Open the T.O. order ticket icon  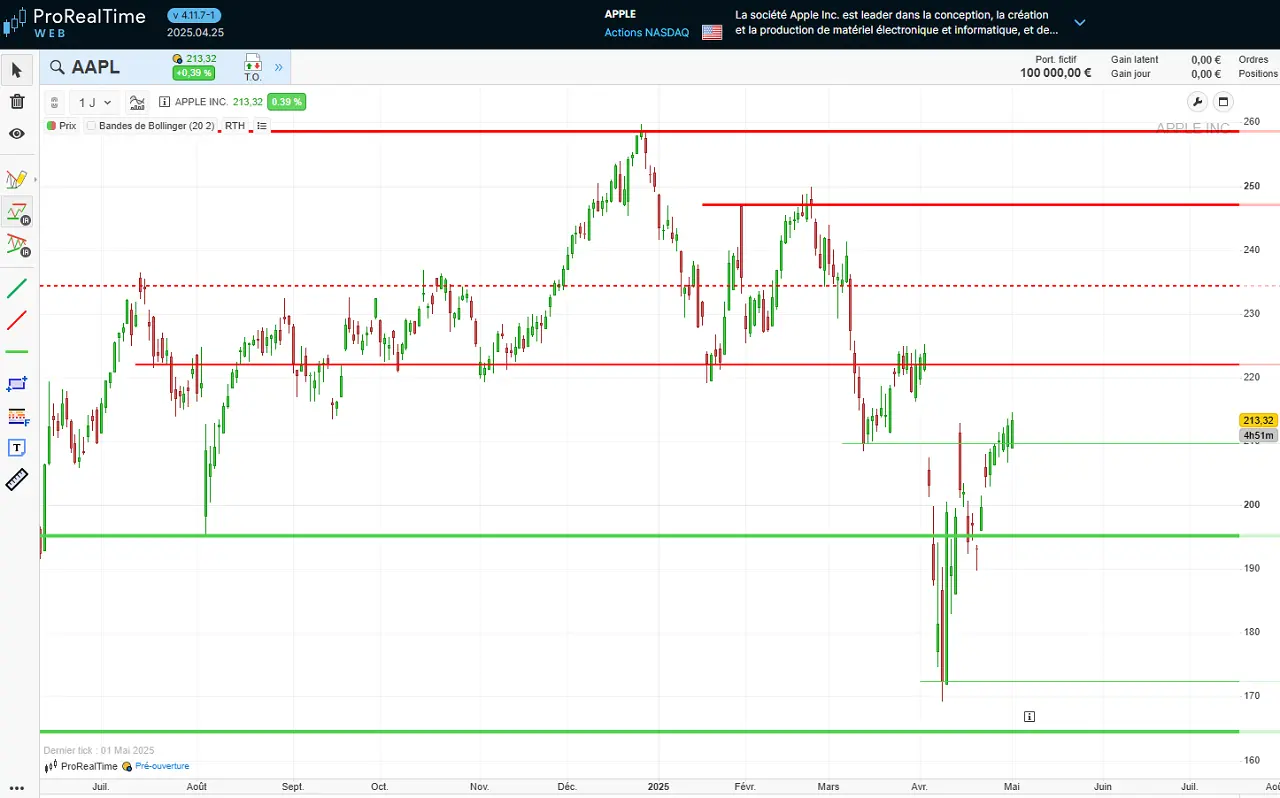pyautogui.click(x=252, y=68)
